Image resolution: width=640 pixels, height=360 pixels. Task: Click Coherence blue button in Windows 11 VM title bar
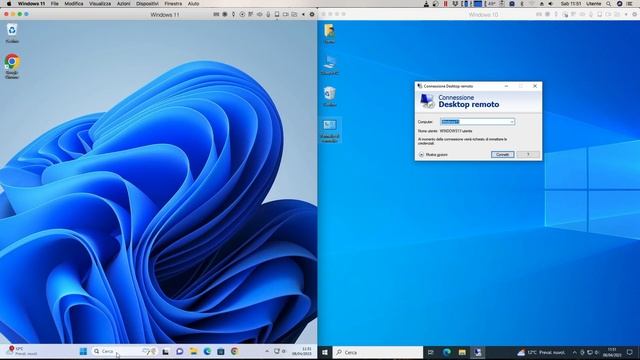click(x=27, y=14)
